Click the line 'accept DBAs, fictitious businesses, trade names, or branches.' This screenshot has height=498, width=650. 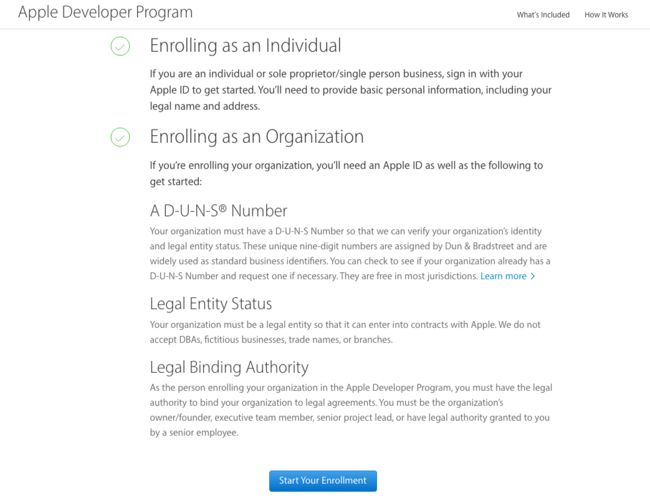click(271, 340)
